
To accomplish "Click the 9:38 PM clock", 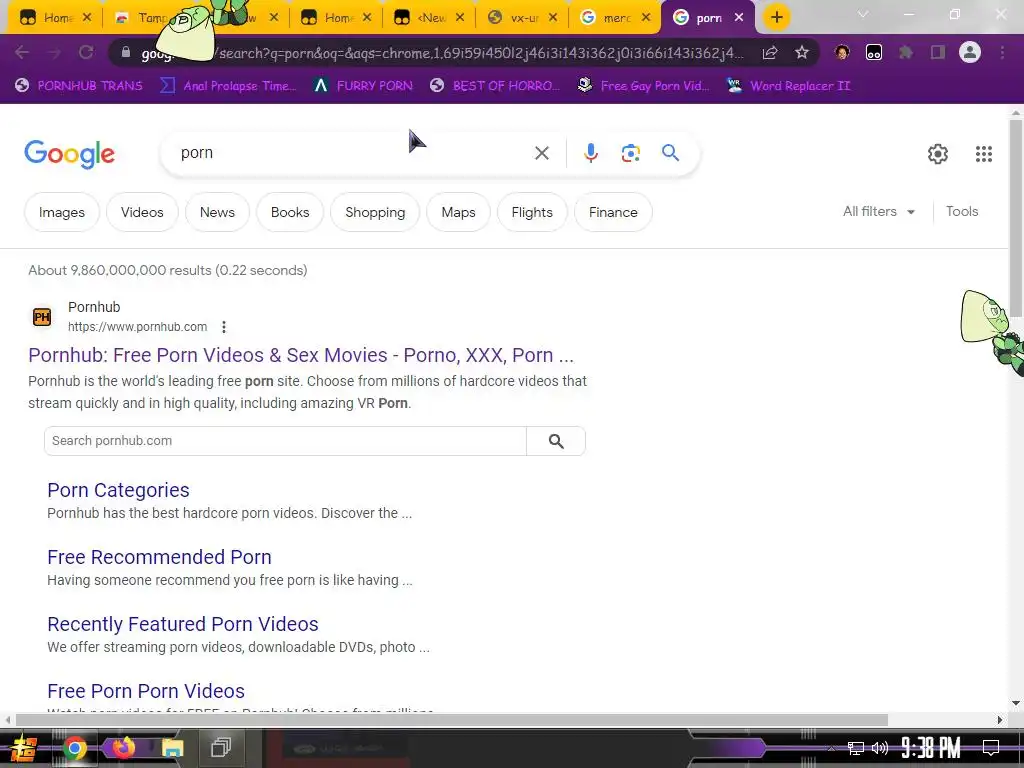I will point(931,748).
